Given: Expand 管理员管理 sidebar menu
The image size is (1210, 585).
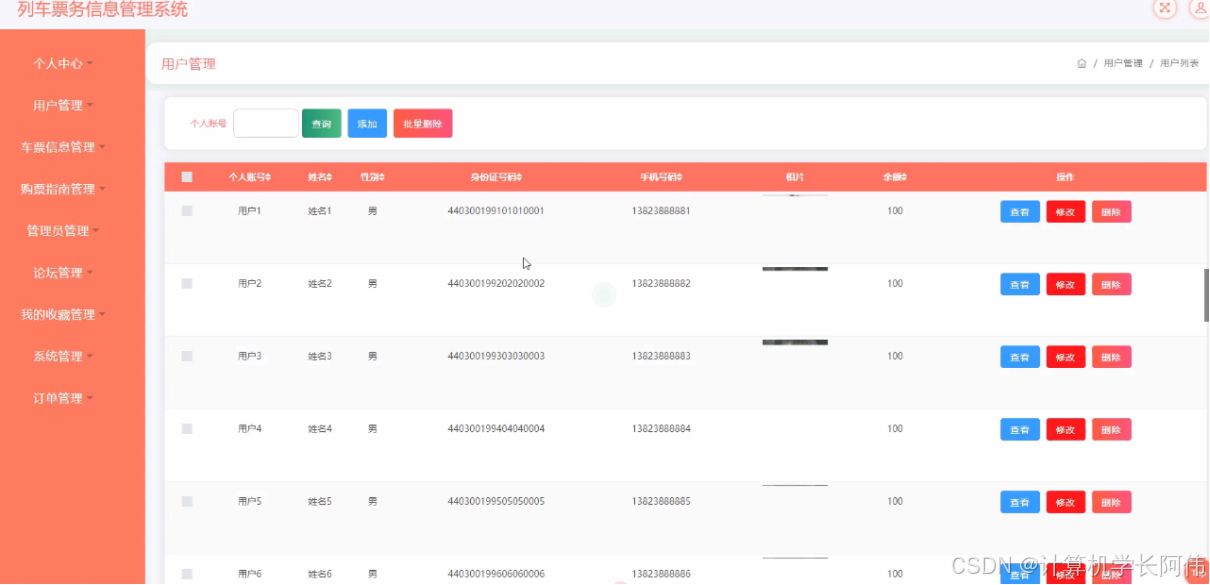Looking at the screenshot, I should 63,231.
